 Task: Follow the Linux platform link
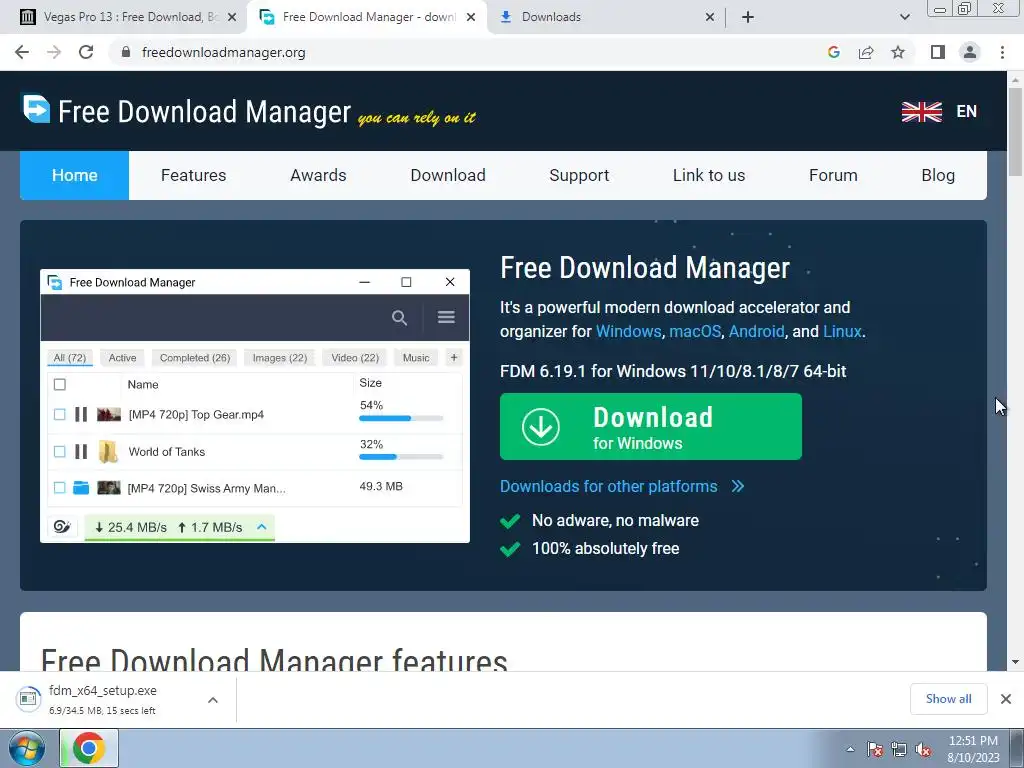pyautogui.click(x=842, y=331)
